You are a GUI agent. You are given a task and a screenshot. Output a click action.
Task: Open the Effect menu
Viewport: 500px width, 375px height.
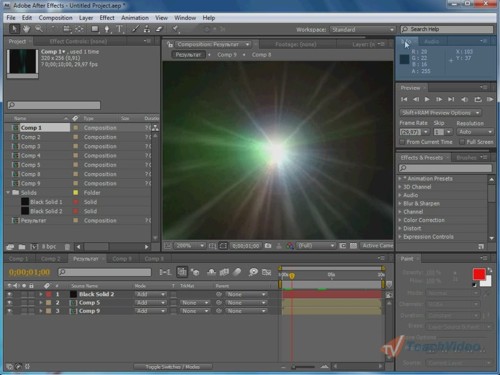(x=107, y=18)
